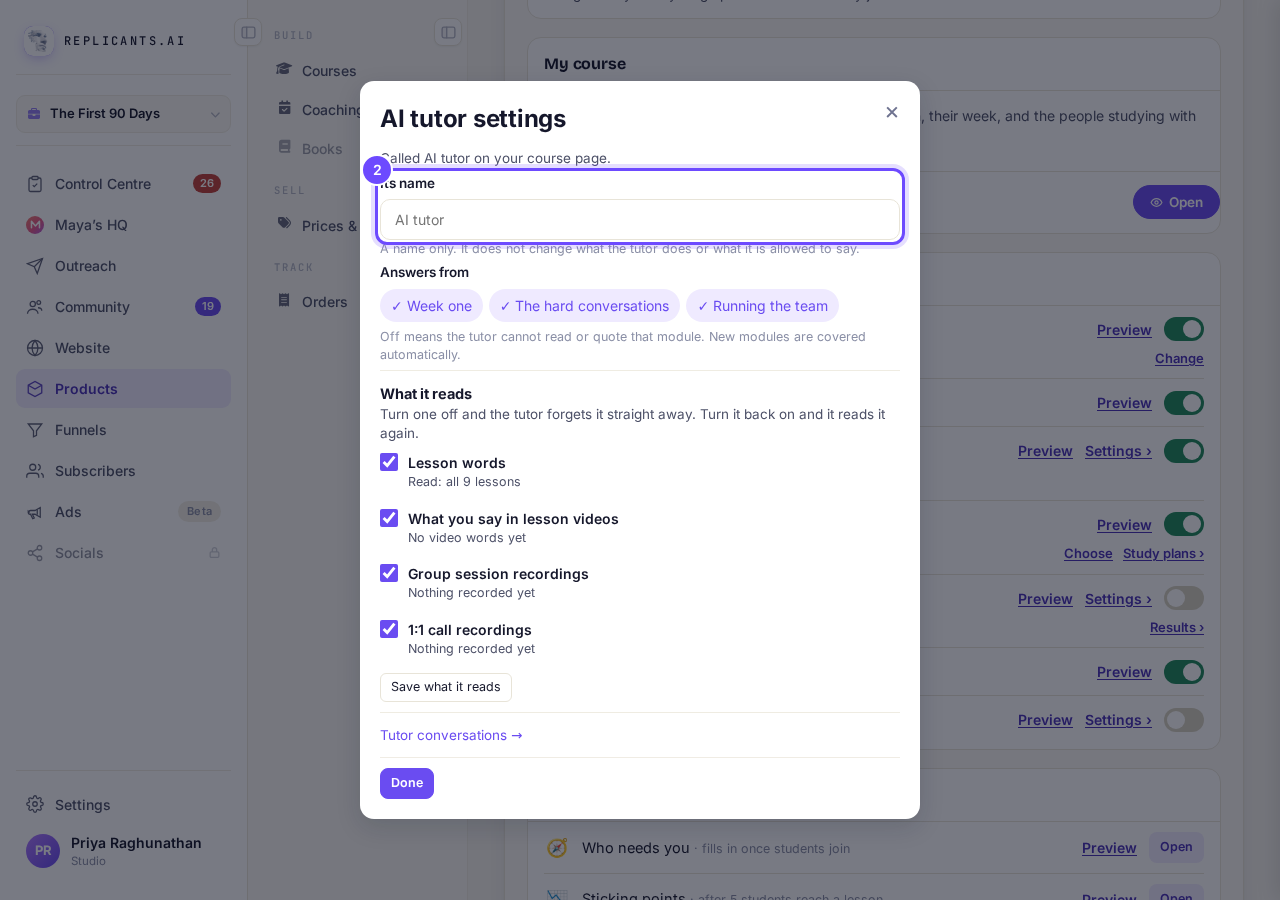Viewport: 1280px width, 900px height.
Task: Uncheck the Lesson words checkbox
Action: click(x=389, y=462)
